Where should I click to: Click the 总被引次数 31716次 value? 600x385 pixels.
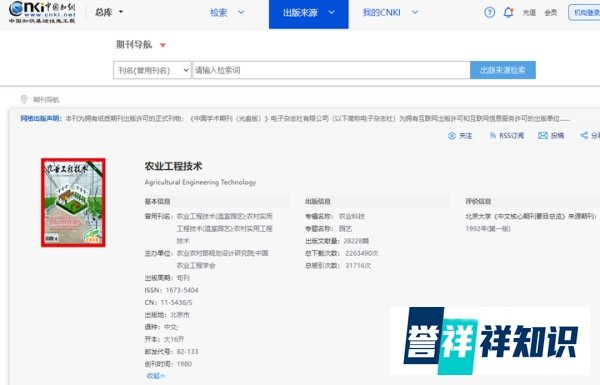[x=358, y=266]
